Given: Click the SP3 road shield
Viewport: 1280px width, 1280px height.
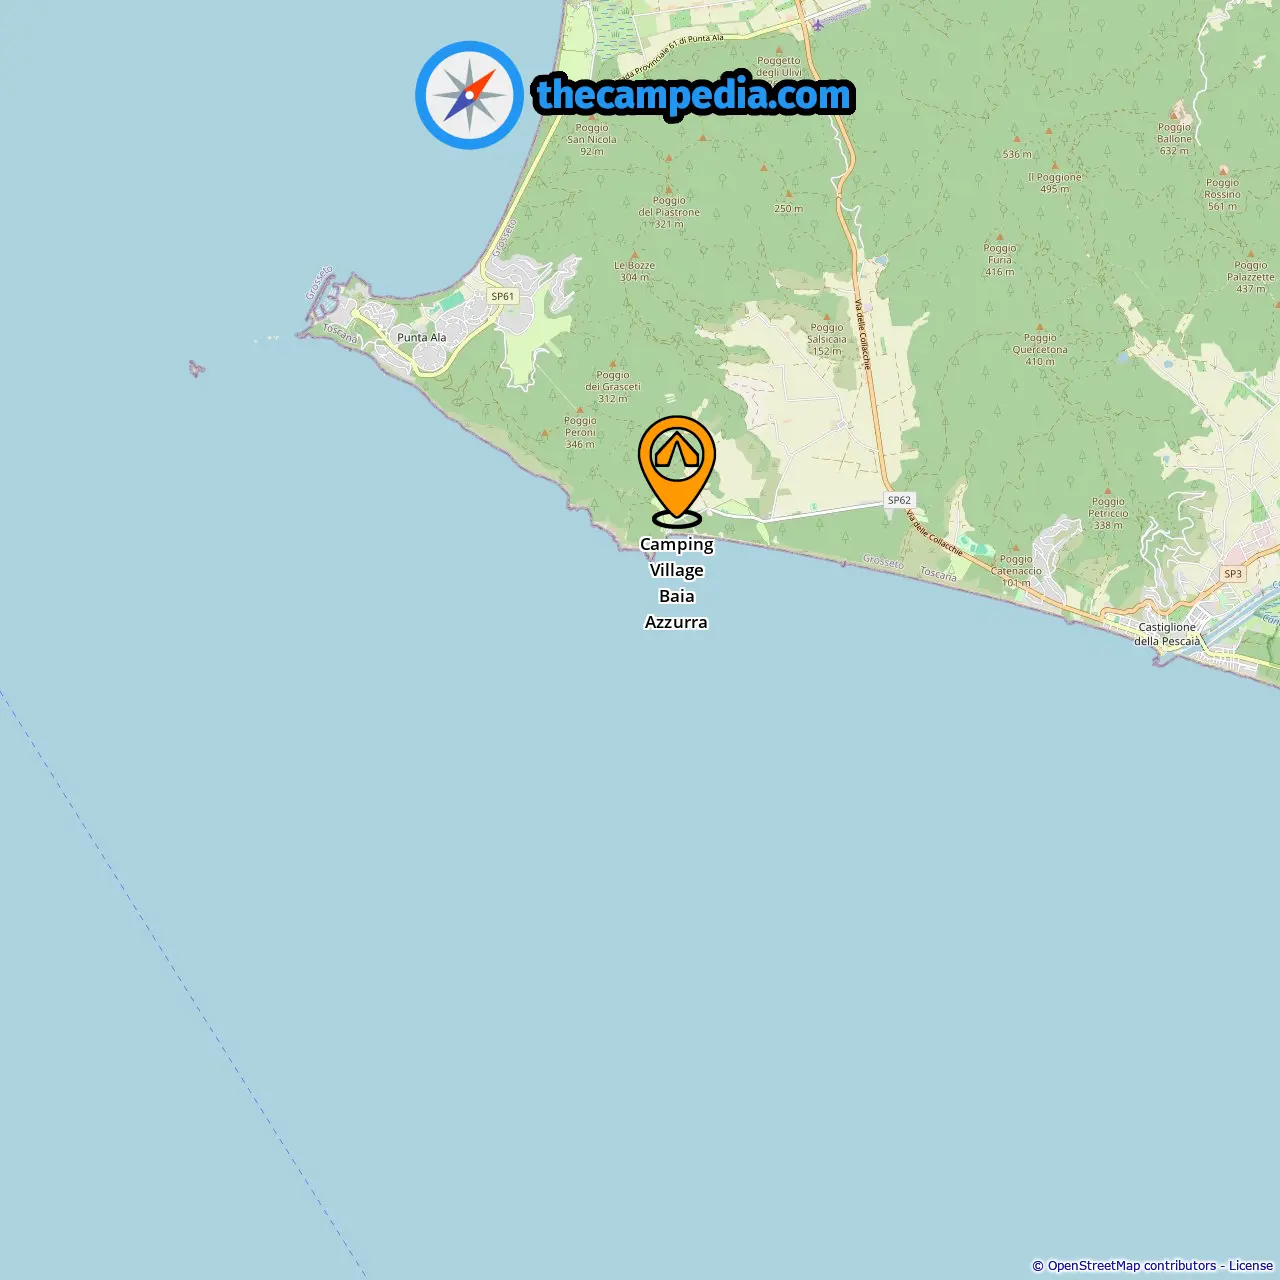Looking at the screenshot, I should tap(1233, 574).
